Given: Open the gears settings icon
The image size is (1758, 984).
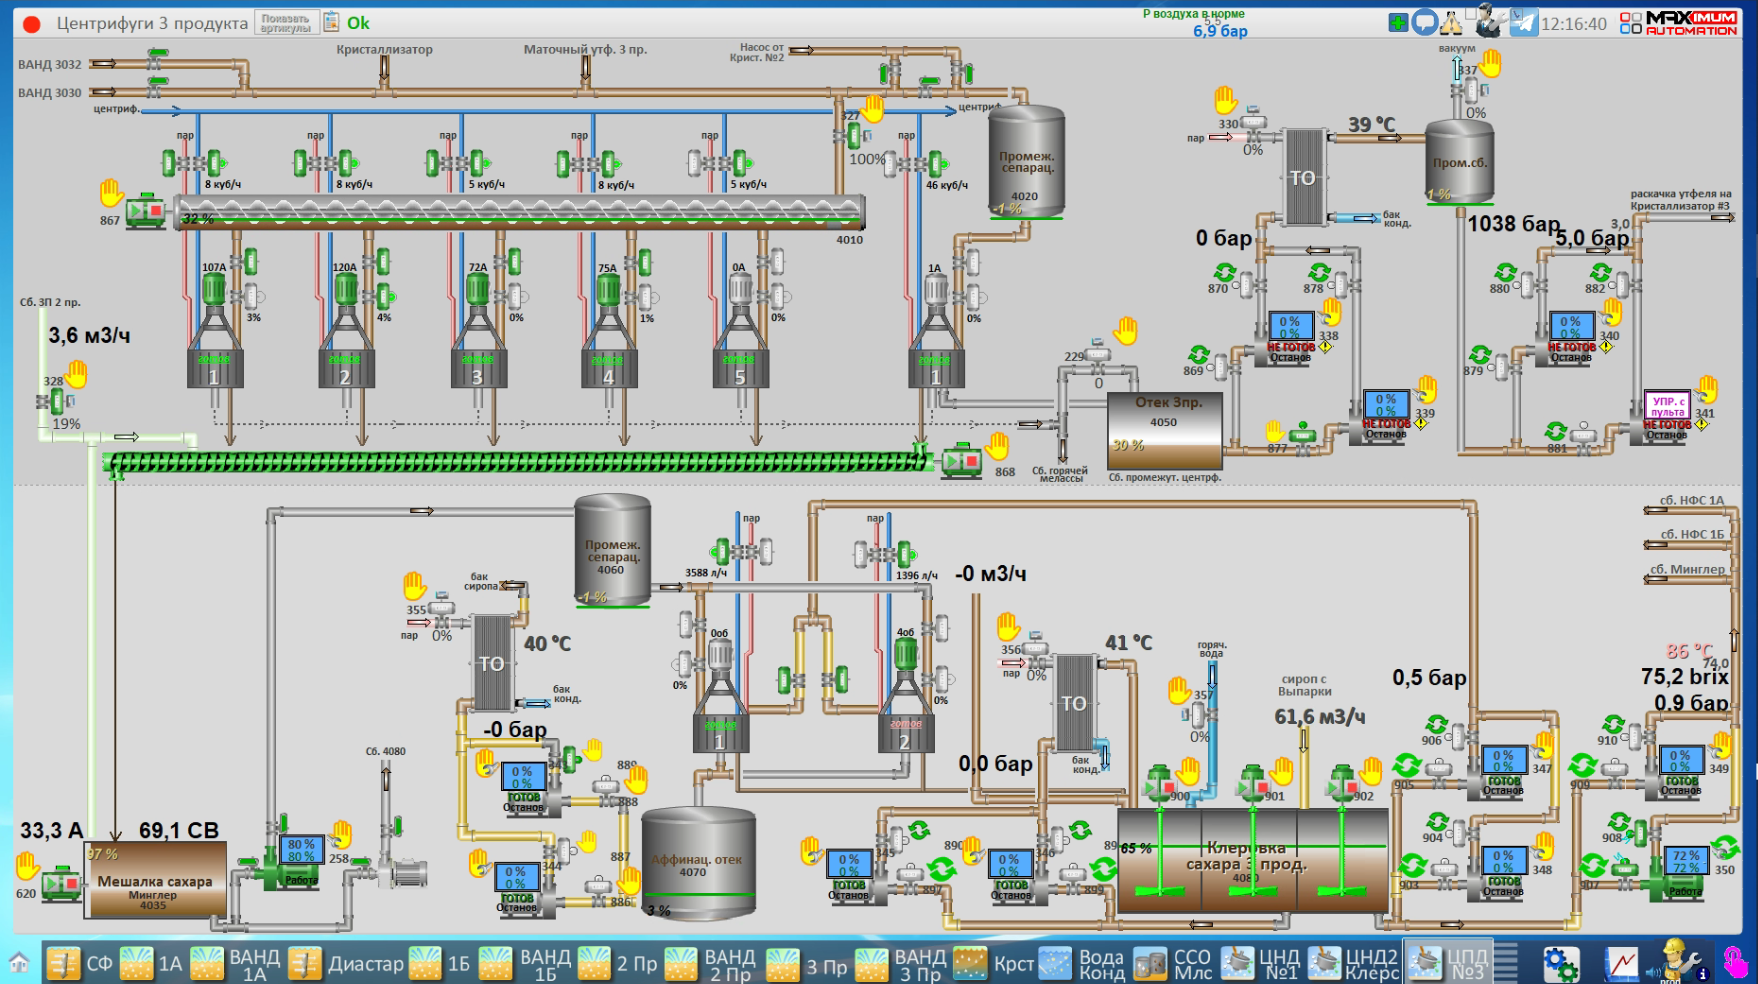Looking at the screenshot, I should click(x=1560, y=963).
